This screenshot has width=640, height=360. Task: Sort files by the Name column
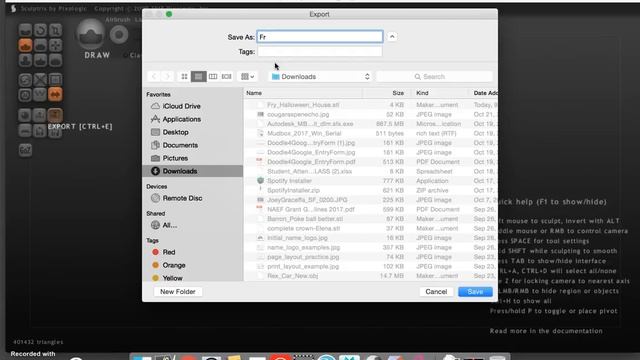(303, 93)
